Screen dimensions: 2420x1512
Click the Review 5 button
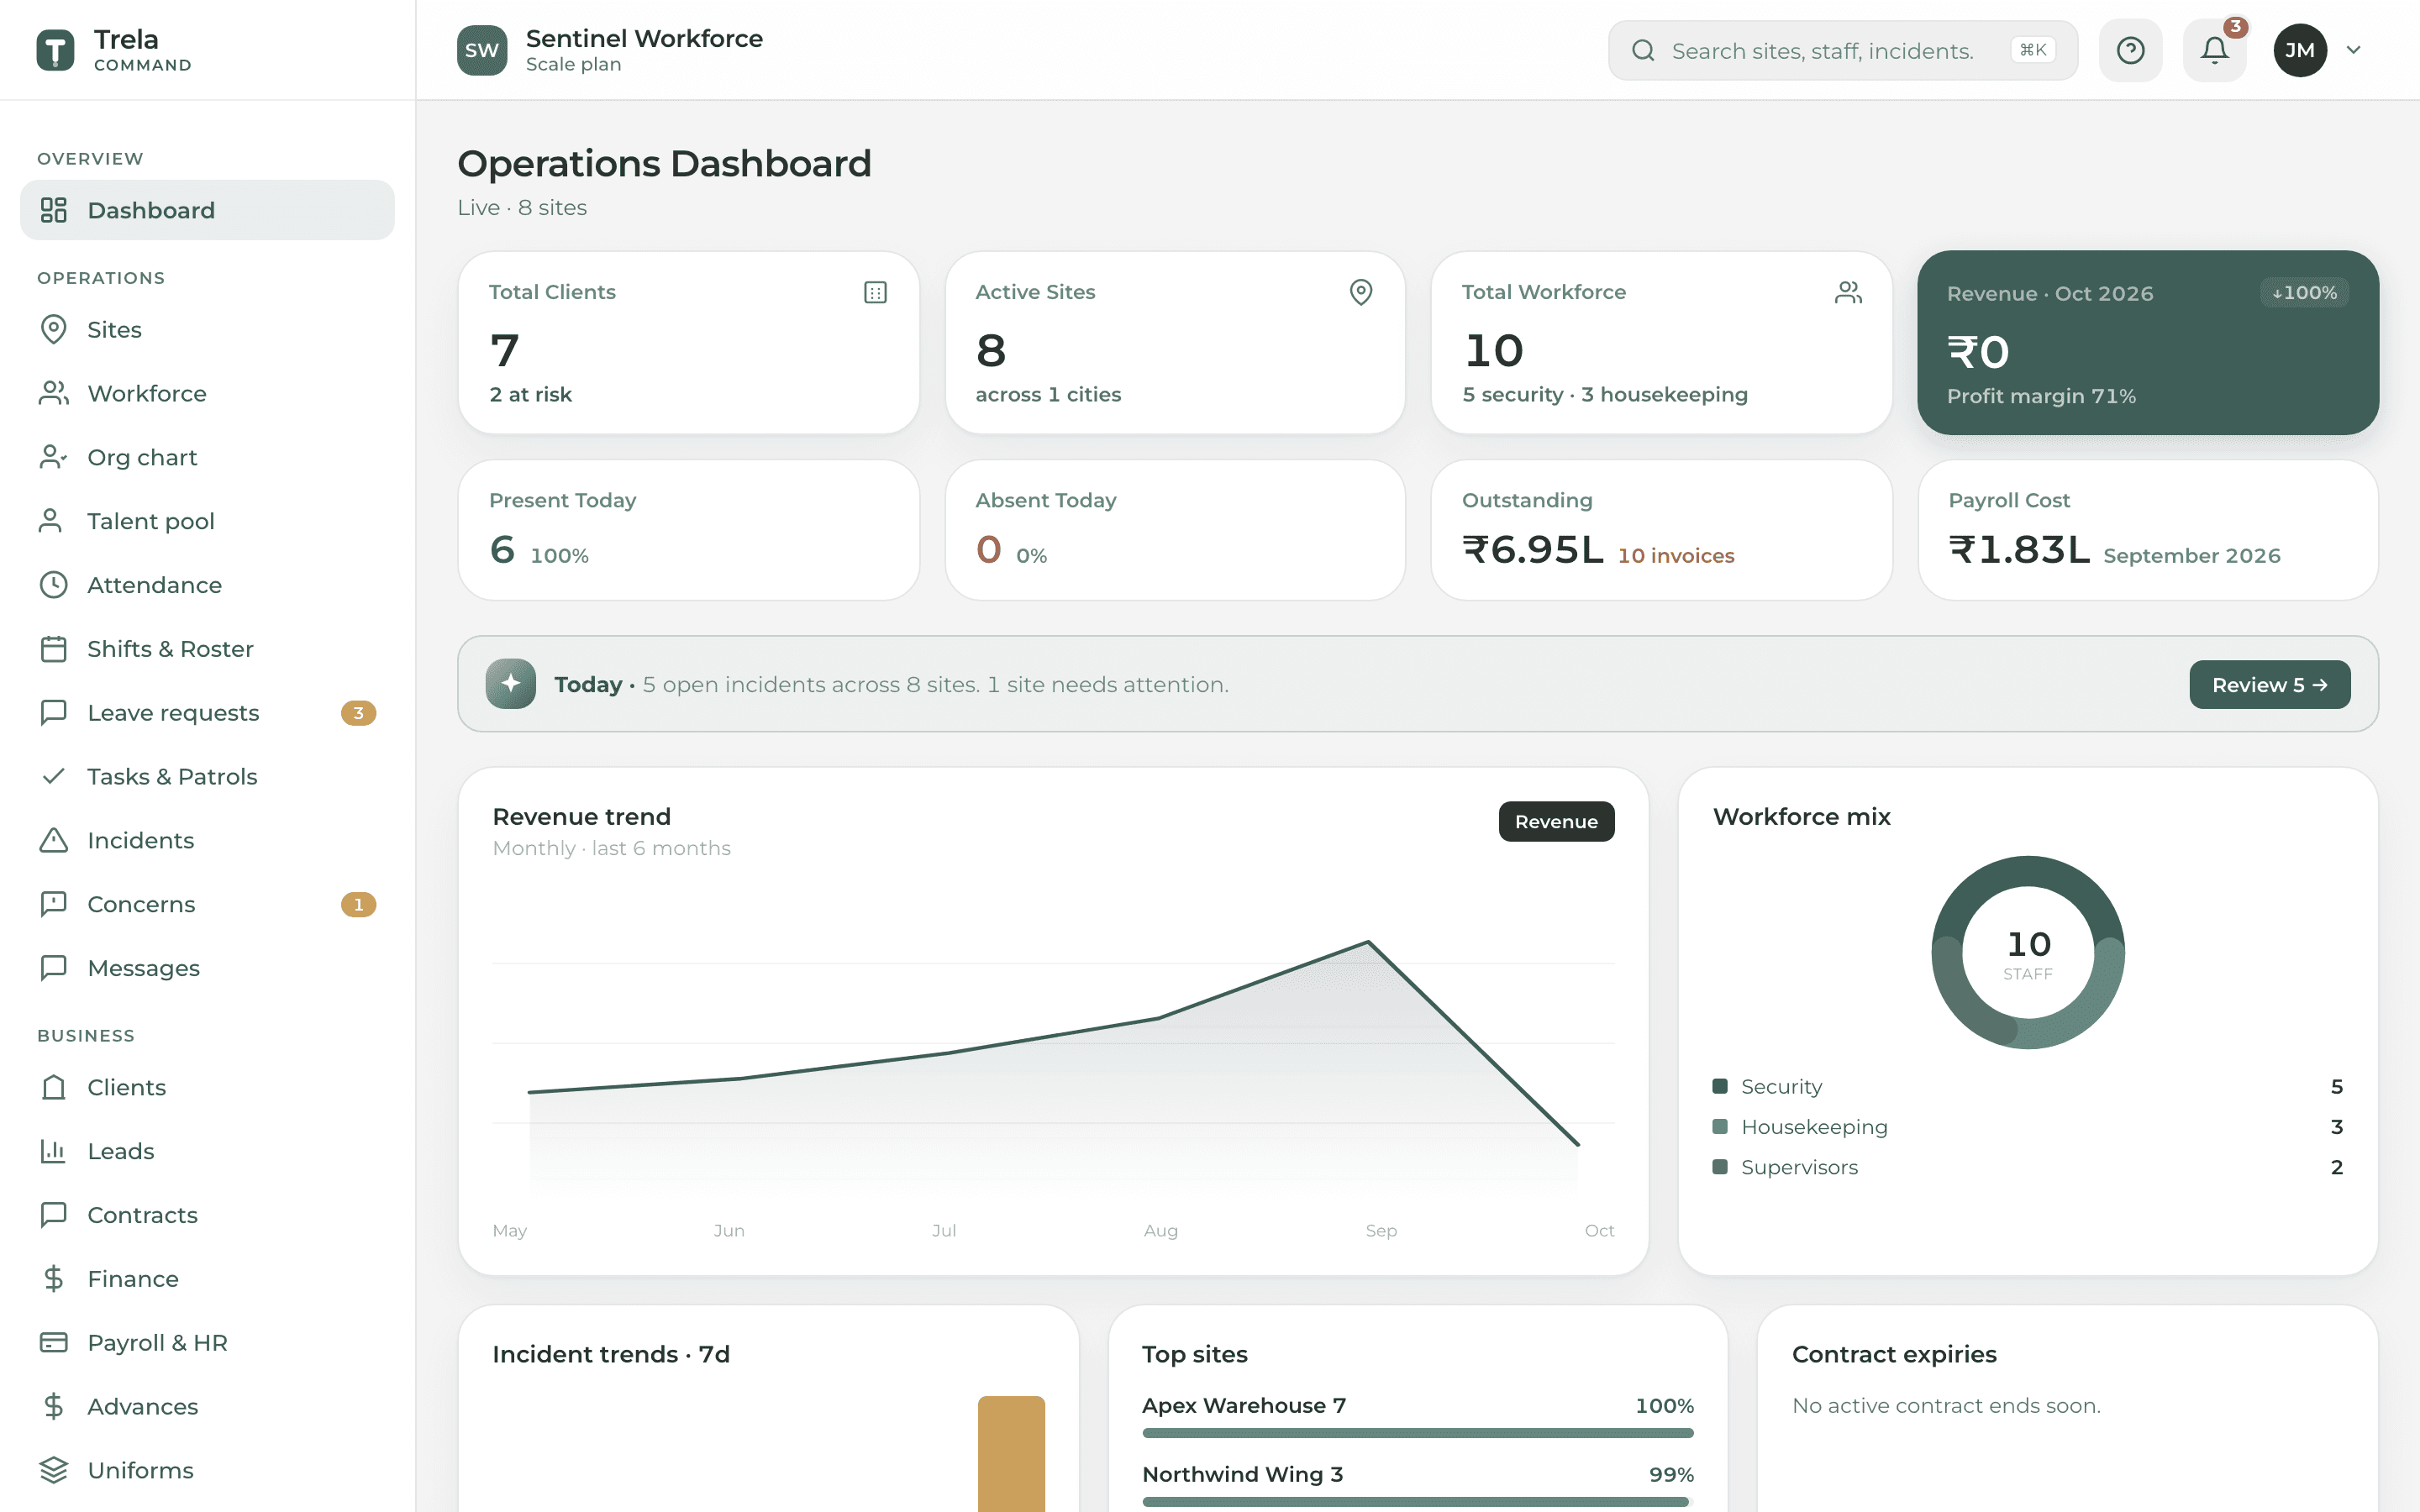coord(2269,684)
